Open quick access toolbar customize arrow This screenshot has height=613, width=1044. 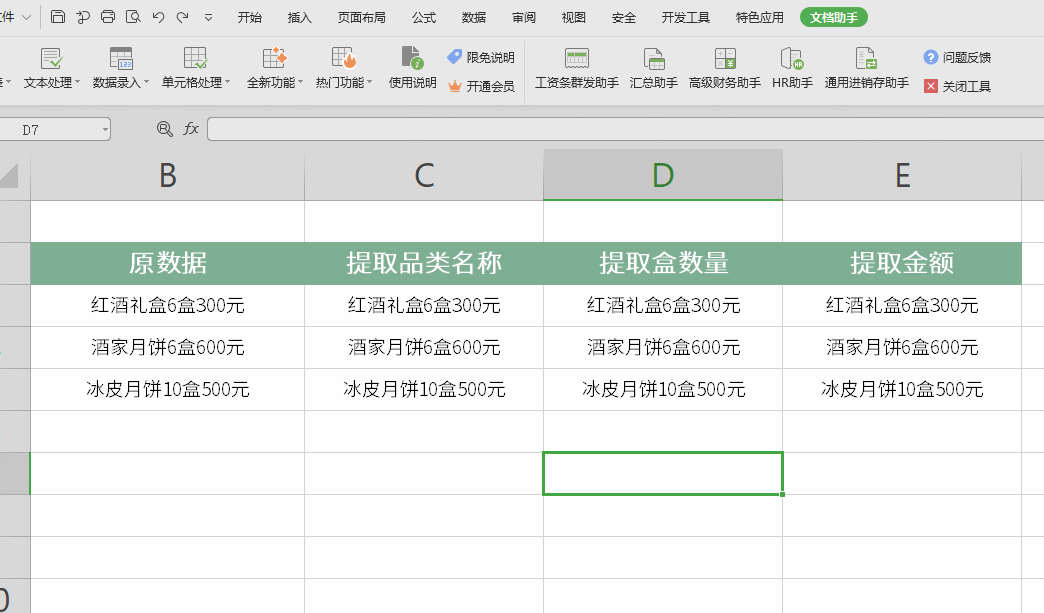208,18
